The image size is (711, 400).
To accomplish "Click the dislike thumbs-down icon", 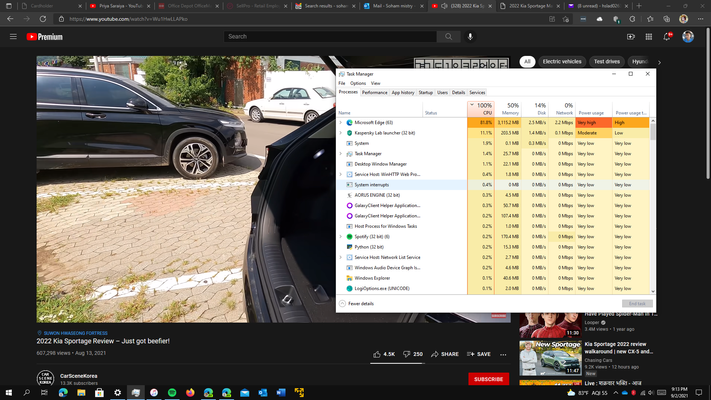I will coord(407,354).
